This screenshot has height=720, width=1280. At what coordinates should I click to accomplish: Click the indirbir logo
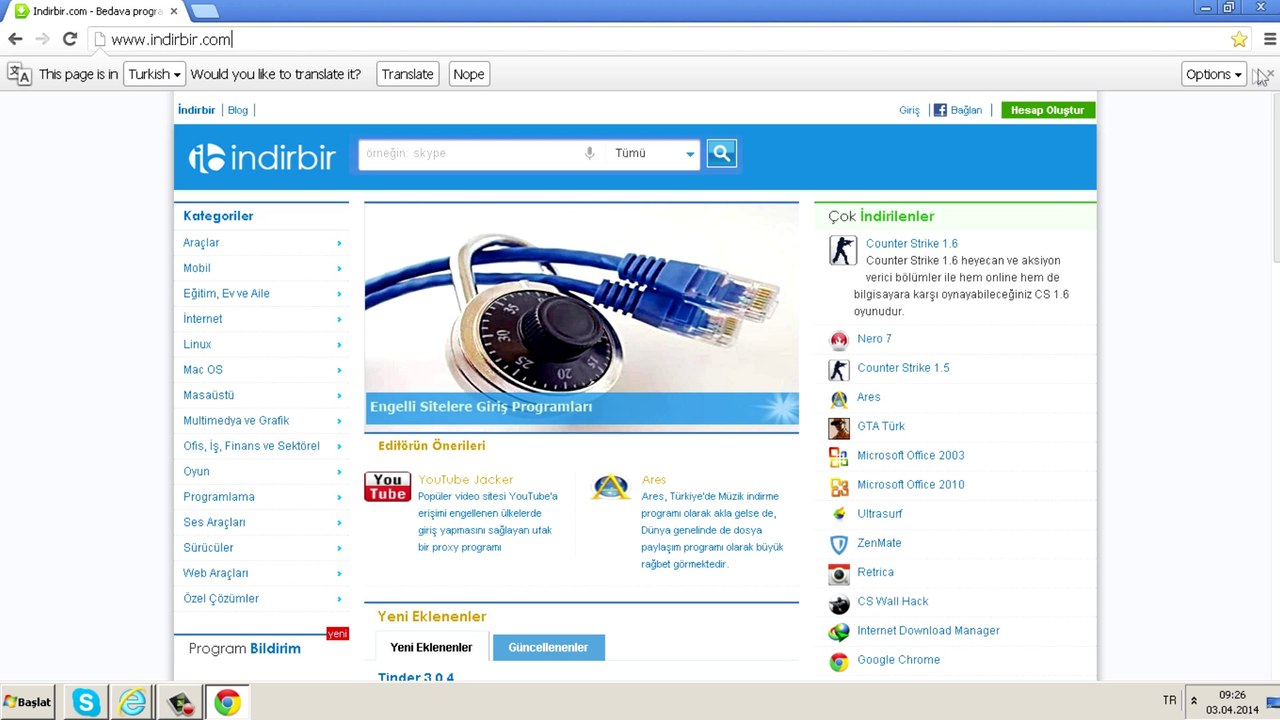(262, 157)
